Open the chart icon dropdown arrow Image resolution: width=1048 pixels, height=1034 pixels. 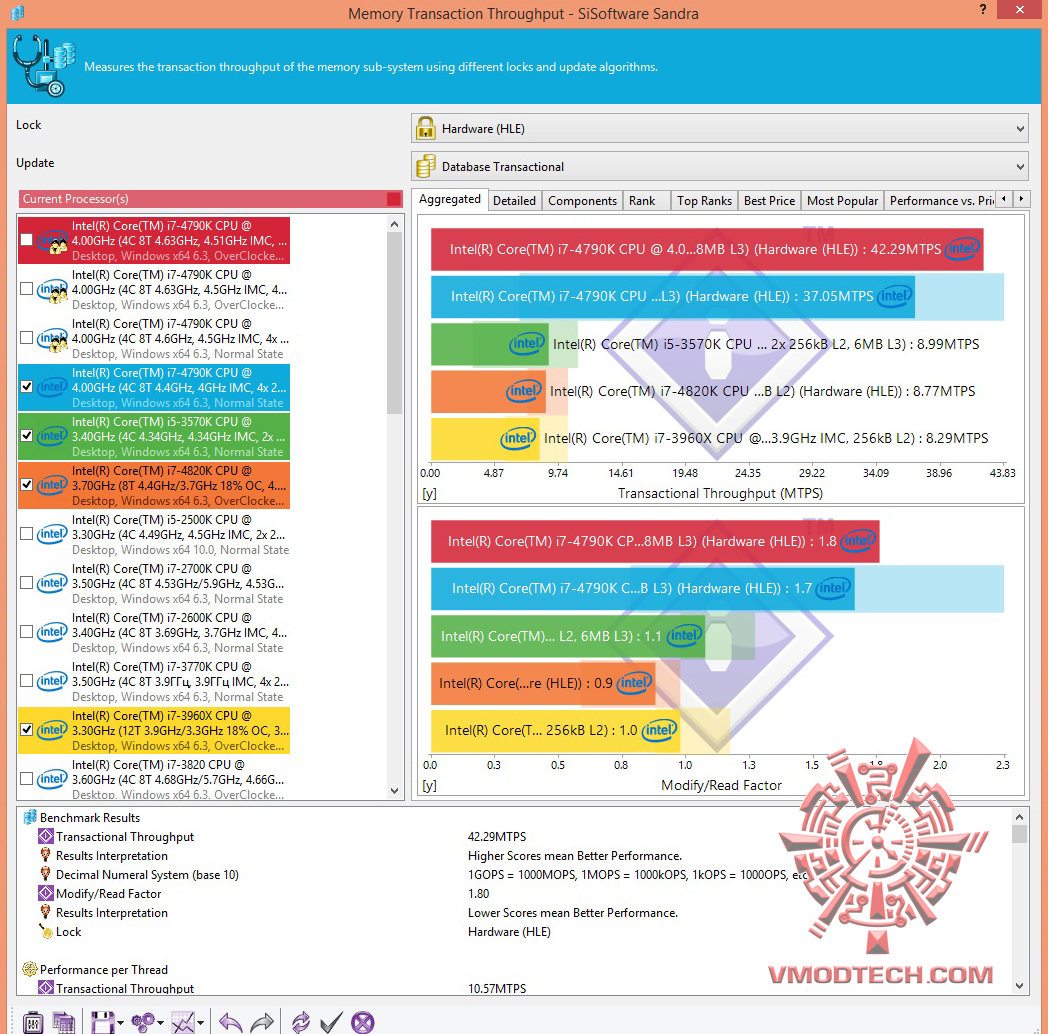pos(201,1023)
